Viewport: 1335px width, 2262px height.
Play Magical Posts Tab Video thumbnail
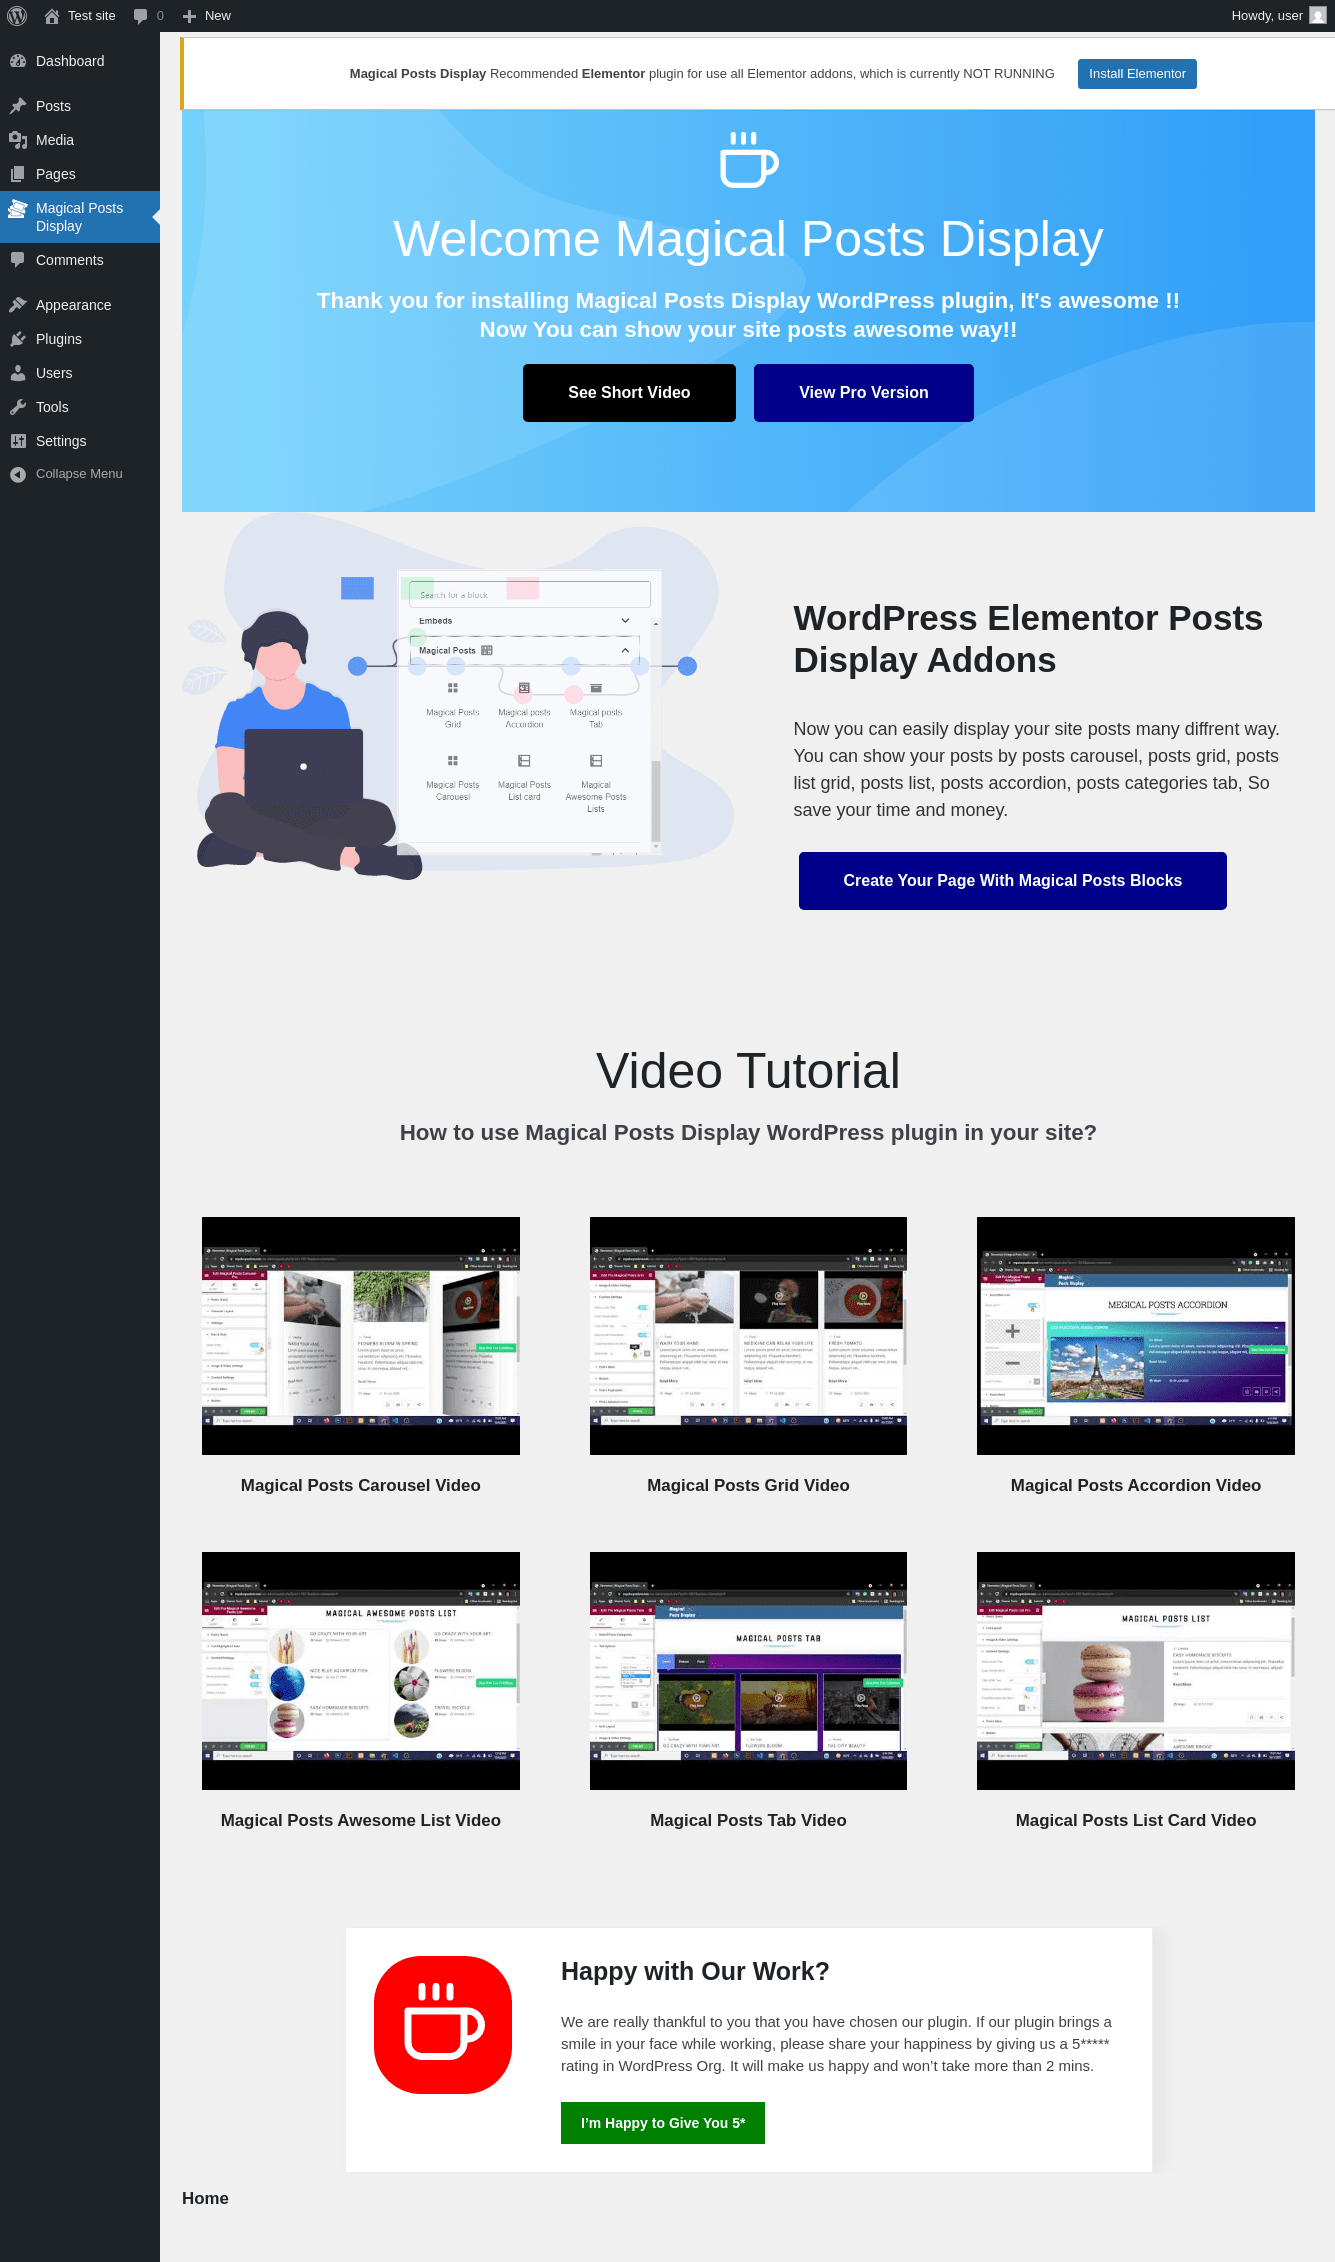click(x=748, y=1671)
